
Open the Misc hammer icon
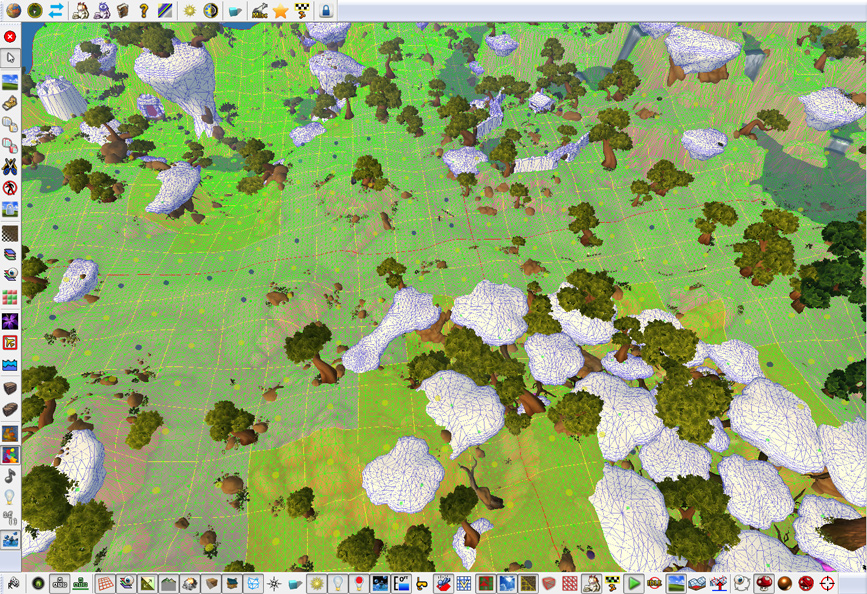259,10
